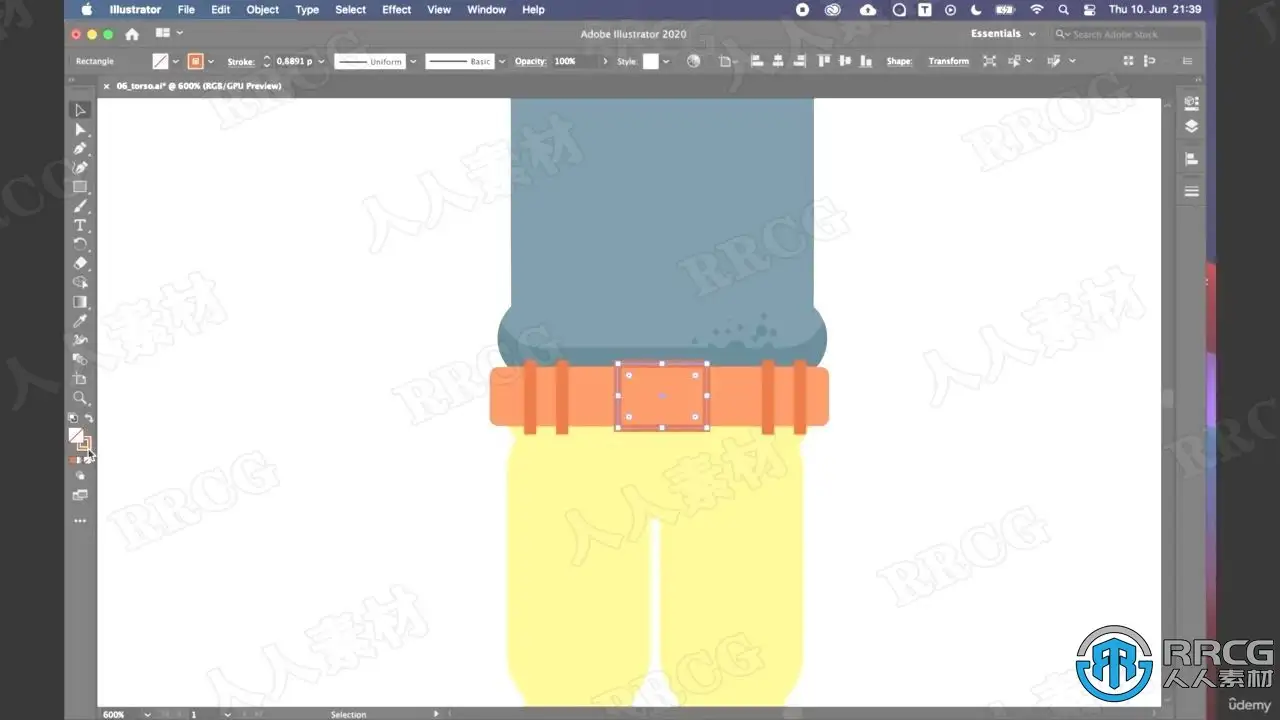1280x720 pixels.
Task: Select the Artboard tool
Action: click(x=80, y=379)
